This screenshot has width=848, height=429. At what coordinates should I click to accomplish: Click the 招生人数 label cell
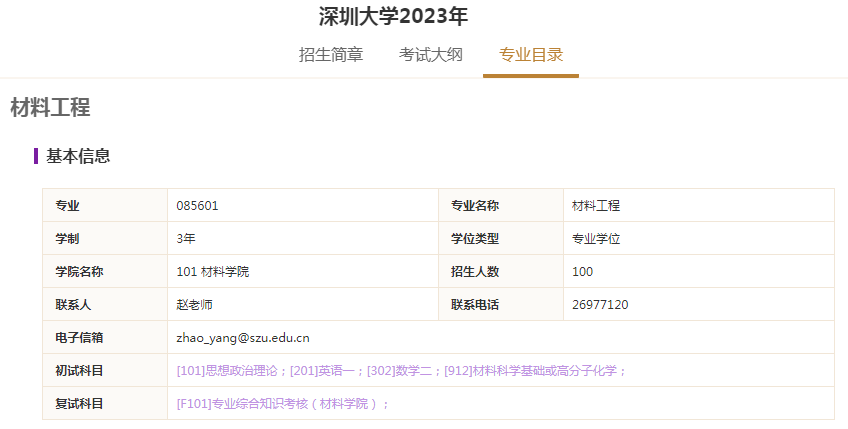tap(501, 272)
